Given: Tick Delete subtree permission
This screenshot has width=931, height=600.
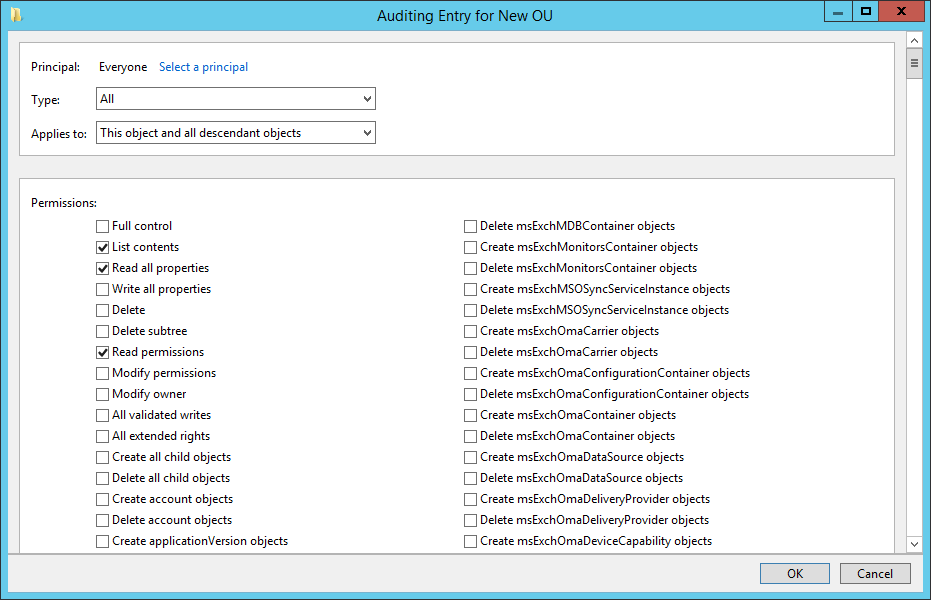Looking at the screenshot, I should click(x=102, y=331).
